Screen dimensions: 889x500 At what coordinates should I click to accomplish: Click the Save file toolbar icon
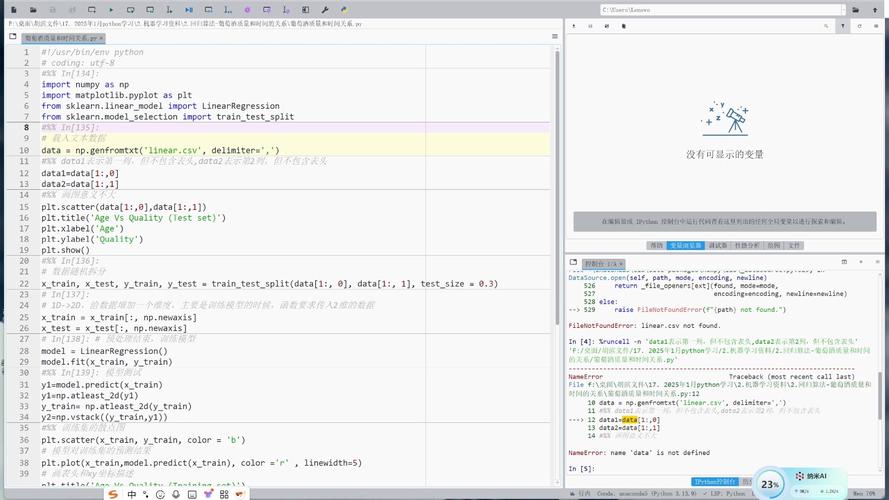click(x=53, y=10)
